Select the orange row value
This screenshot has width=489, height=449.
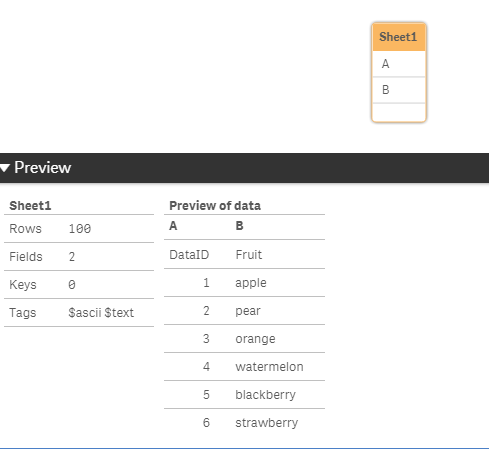255,339
